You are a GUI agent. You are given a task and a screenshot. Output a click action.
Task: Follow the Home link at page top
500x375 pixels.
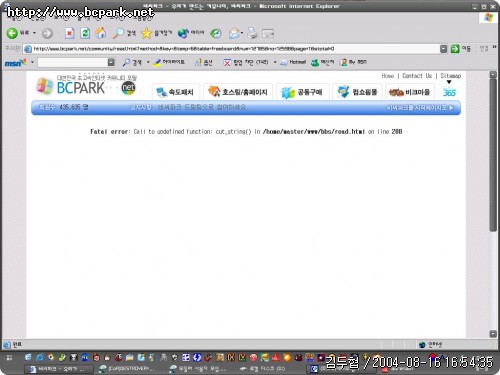[388, 76]
